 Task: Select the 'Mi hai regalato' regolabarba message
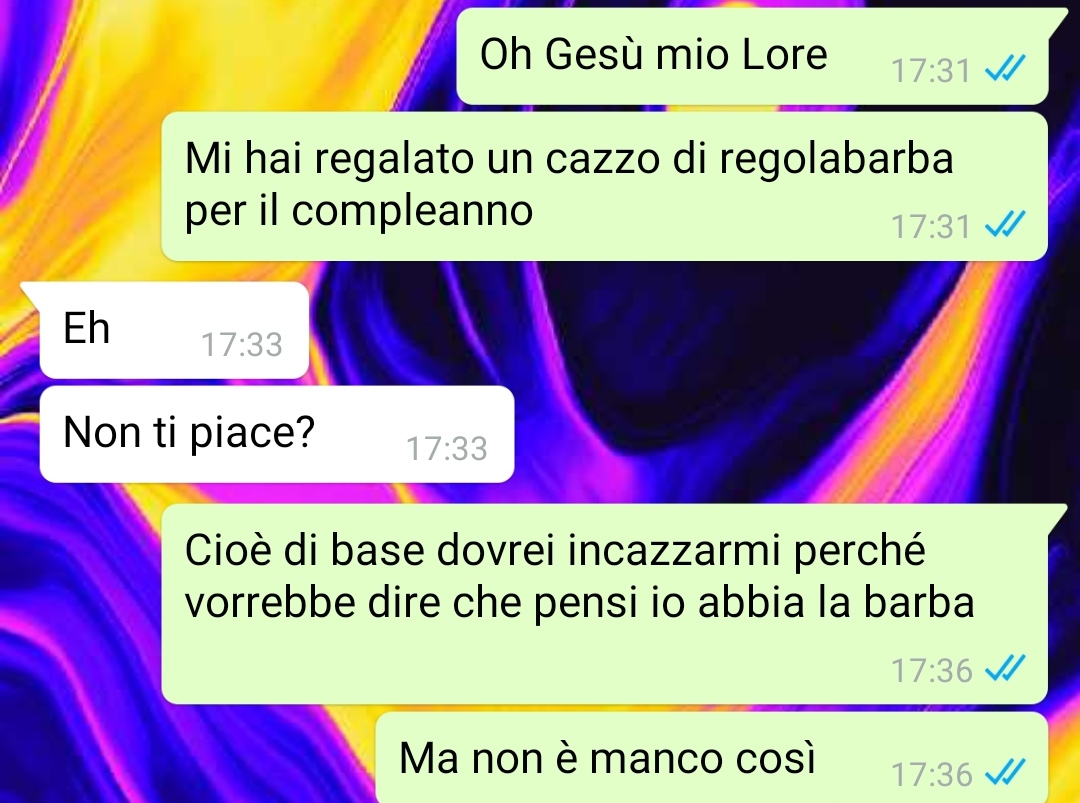(x=605, y=187)
